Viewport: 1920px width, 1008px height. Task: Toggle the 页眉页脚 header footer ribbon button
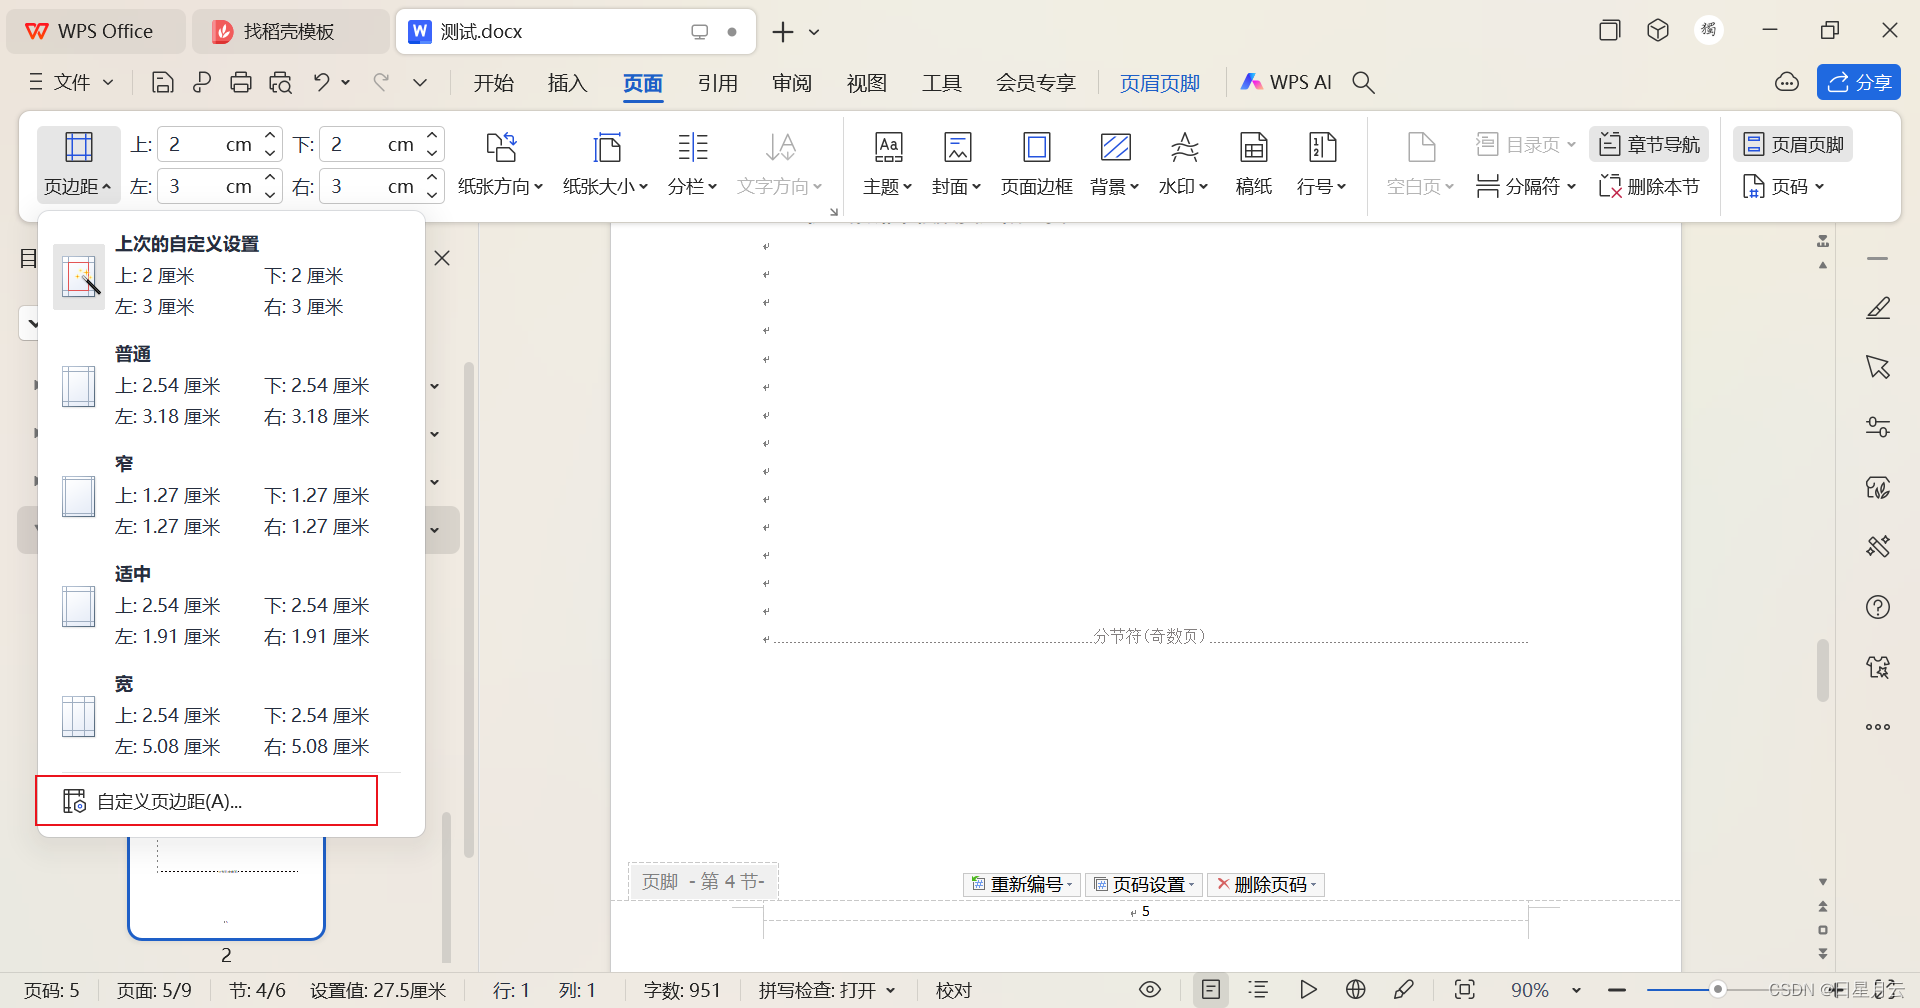tap(1793, 144)
